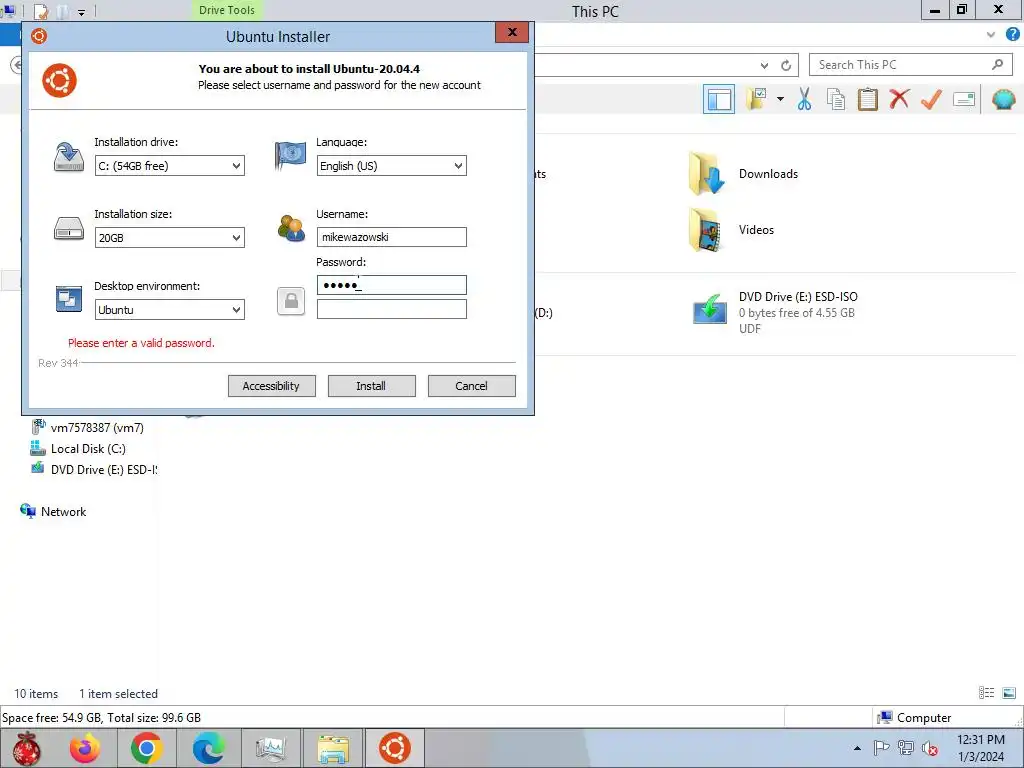This screenshot has height=768, width=1024.
Task: Restore down the This PC window
Action: 962,10
